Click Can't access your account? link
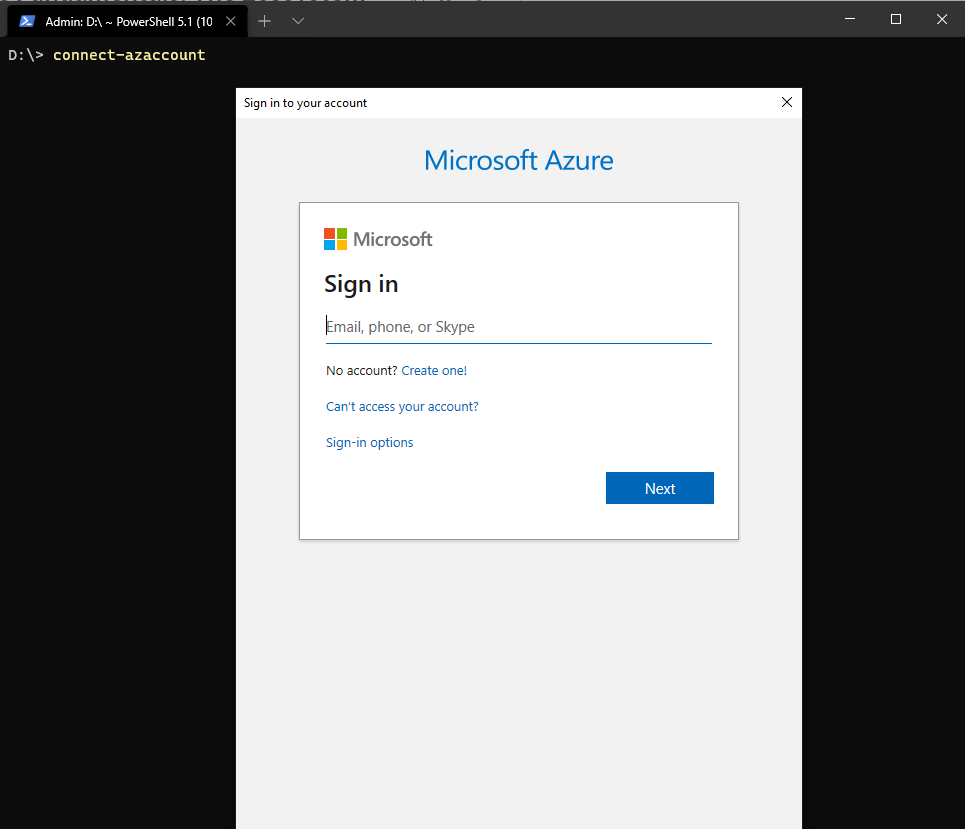The height and width of the screenshot is (829, 965). coord(402,407)
